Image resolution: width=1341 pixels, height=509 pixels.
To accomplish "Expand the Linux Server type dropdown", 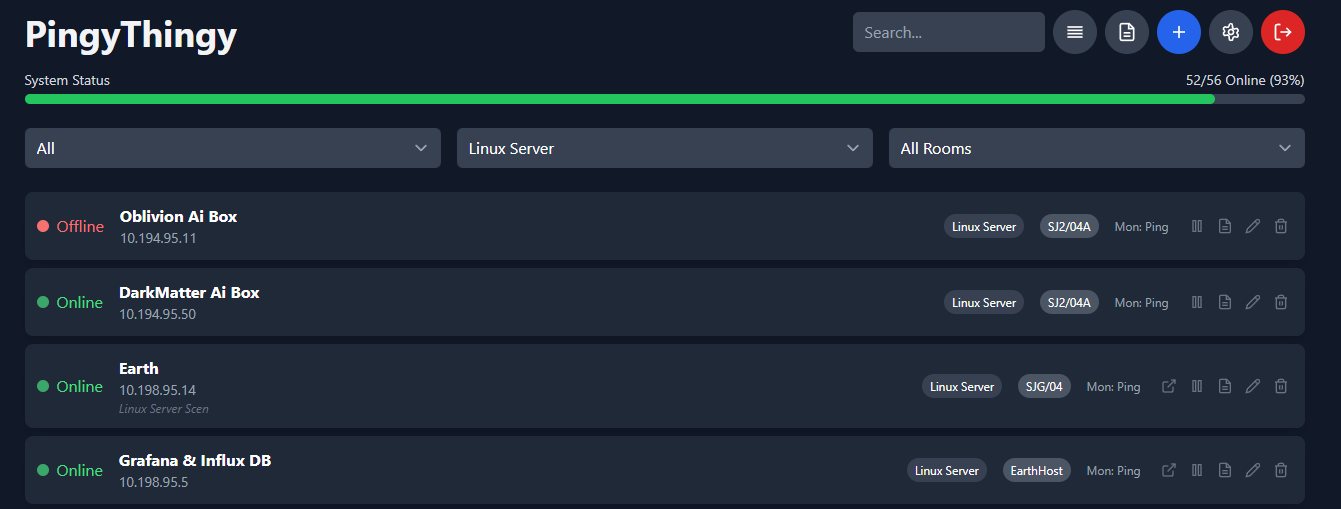I will tap(664, 148).
